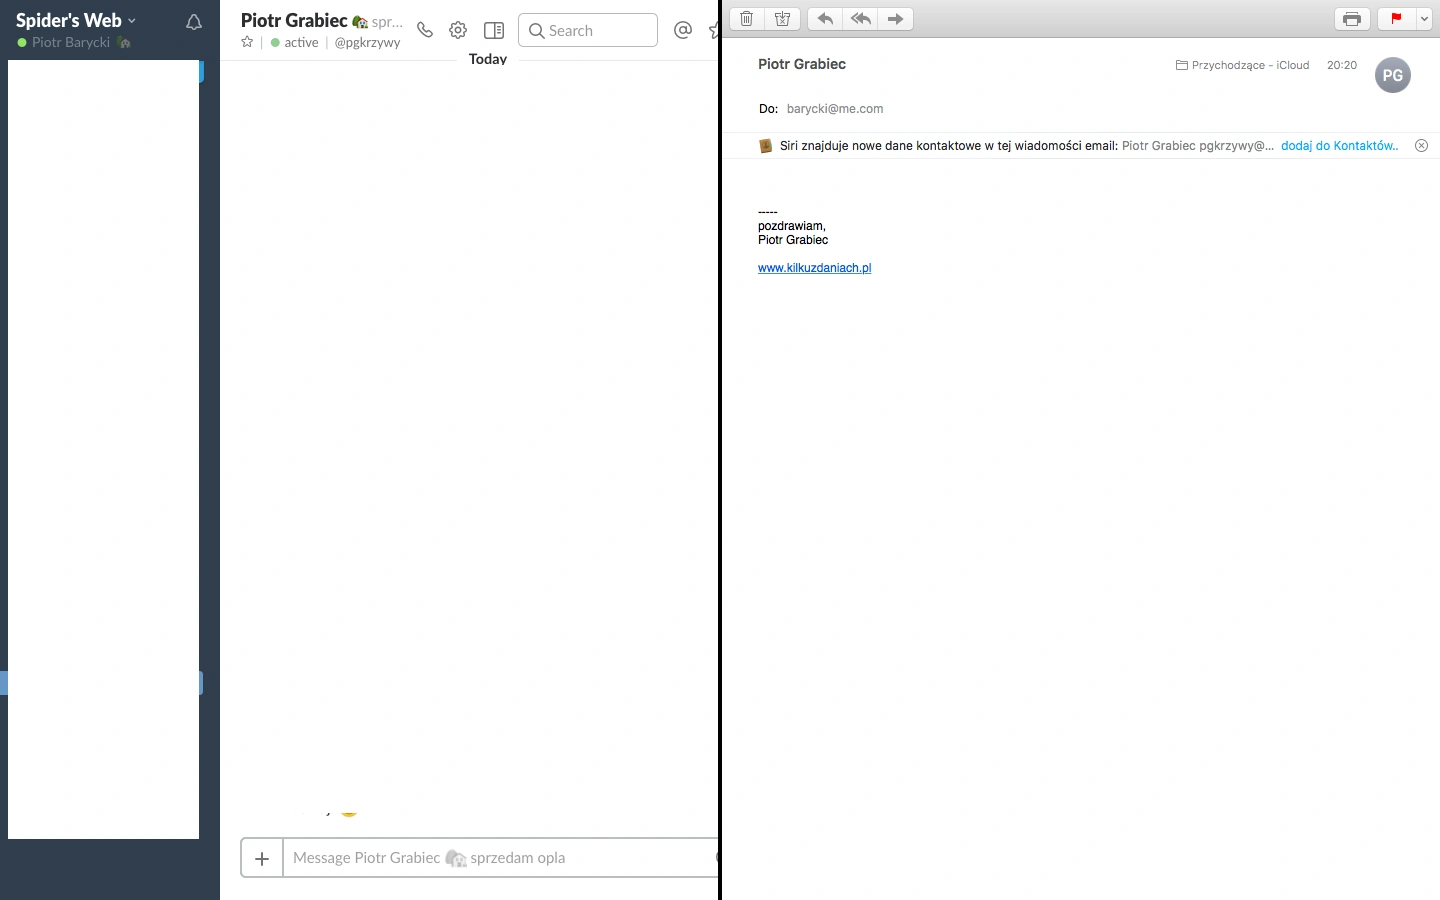Screen dimensions: 1440x900
Task: Reply to the email in Mail
Action: point(825,19)
